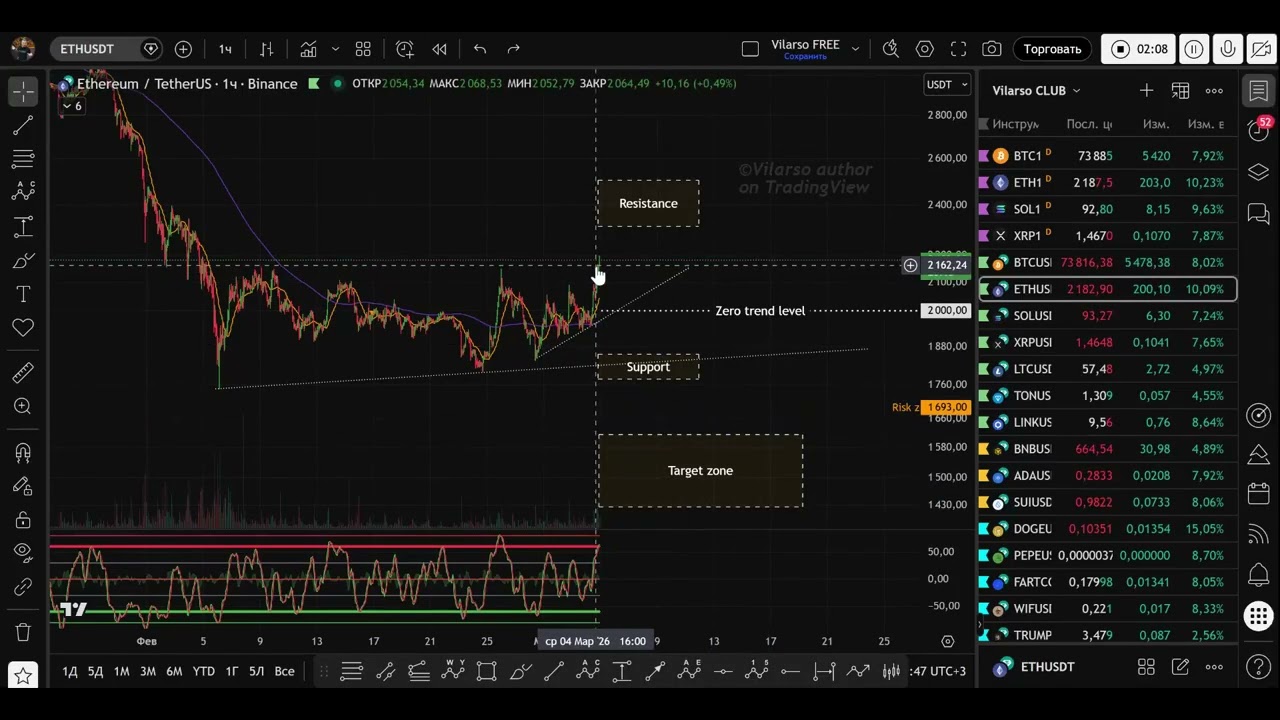Set range to 1М
The image size is (1280, 720).
[x=121, y=671]
